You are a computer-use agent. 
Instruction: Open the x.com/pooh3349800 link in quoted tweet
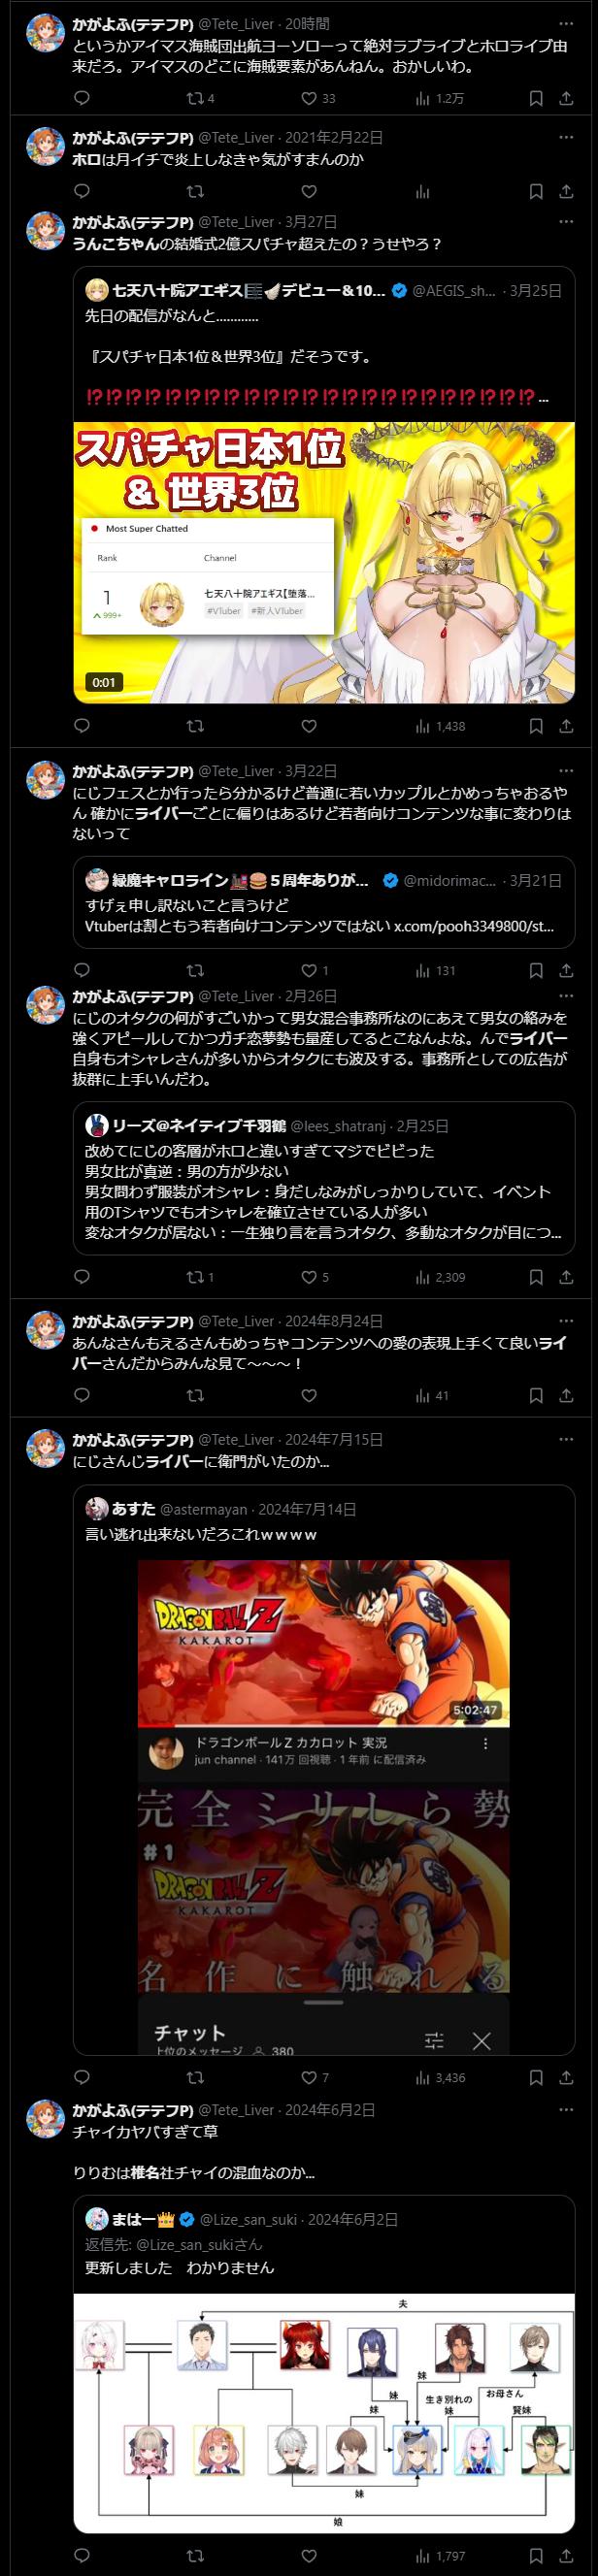473,926
